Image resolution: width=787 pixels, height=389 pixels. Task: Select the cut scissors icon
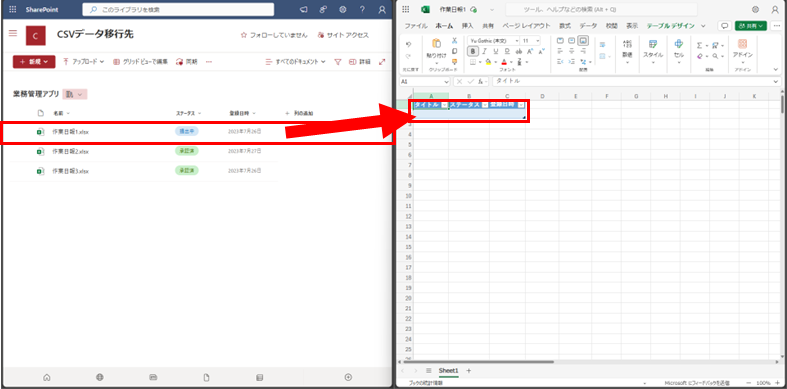point(455,41)
